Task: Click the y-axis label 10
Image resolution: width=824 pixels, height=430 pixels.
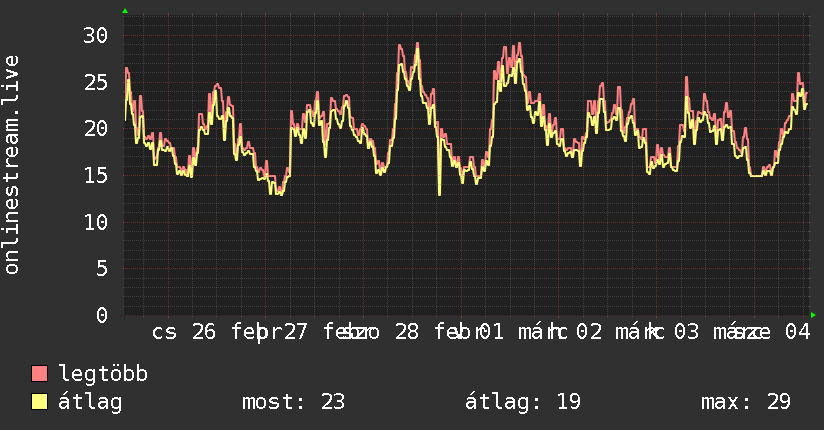Action: 96,222
